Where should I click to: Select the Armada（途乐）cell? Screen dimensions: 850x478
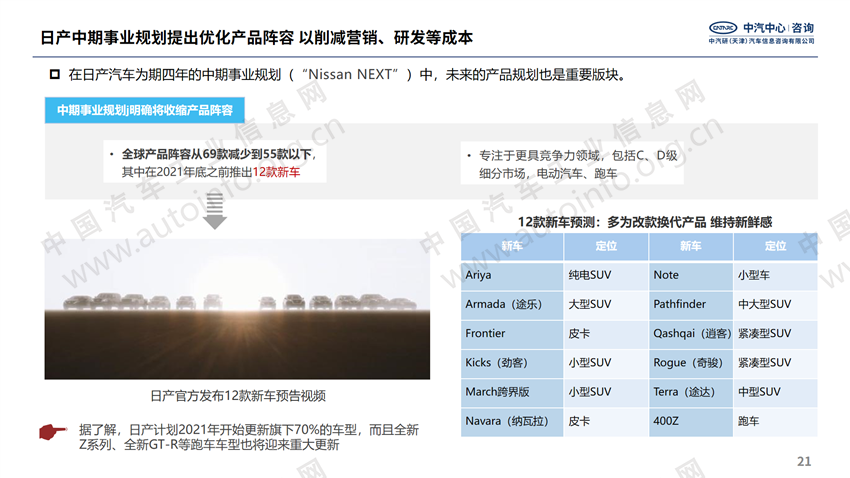512,304
